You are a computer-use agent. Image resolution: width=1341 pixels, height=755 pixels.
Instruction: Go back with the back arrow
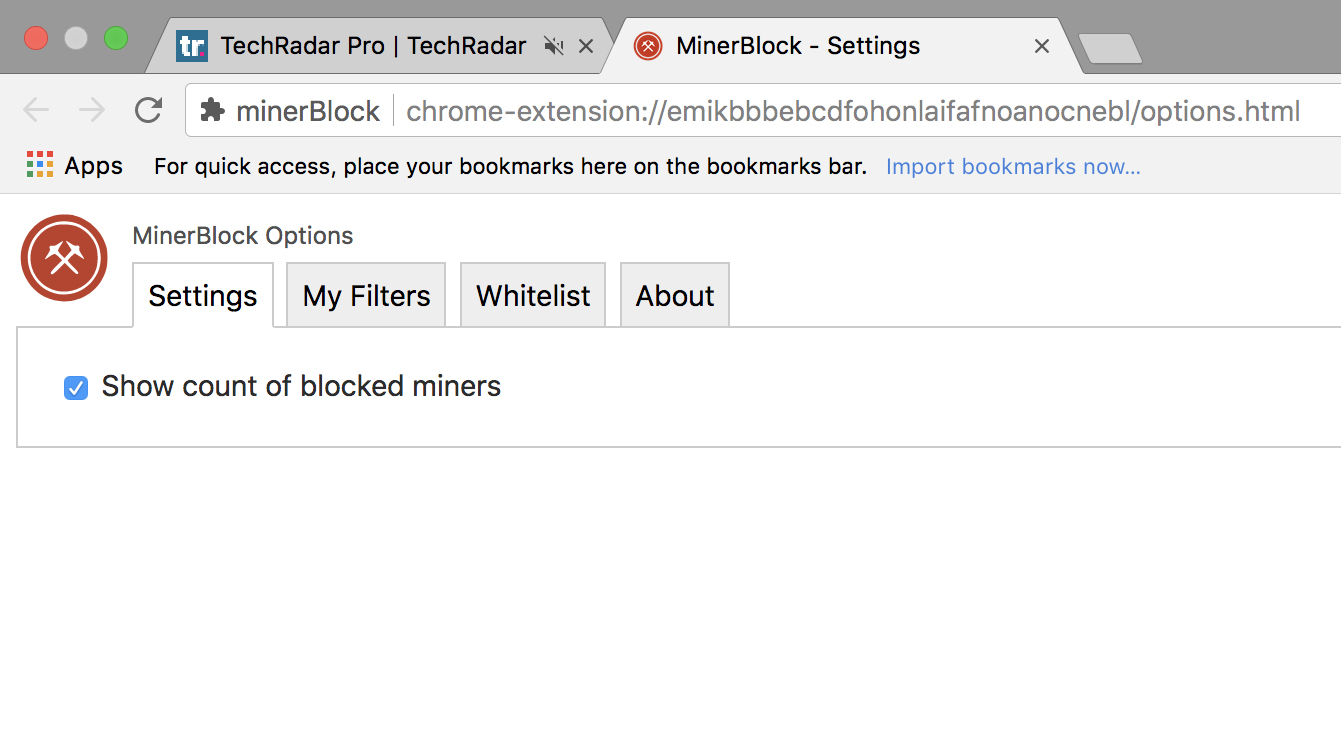pyautogui.click(x=36, y=110)
